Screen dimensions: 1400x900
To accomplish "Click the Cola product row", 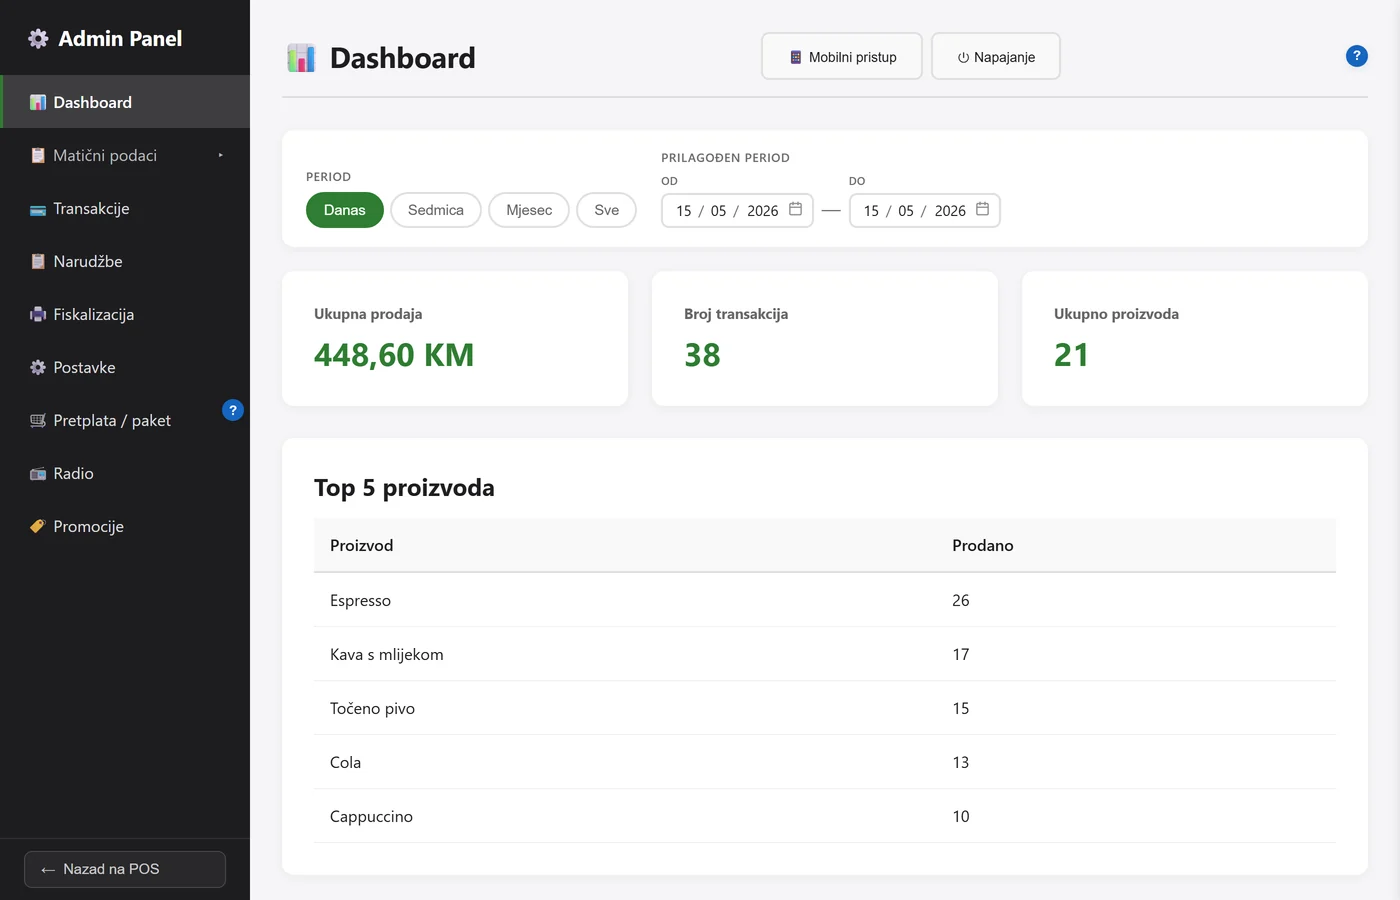I will point(825,762).
